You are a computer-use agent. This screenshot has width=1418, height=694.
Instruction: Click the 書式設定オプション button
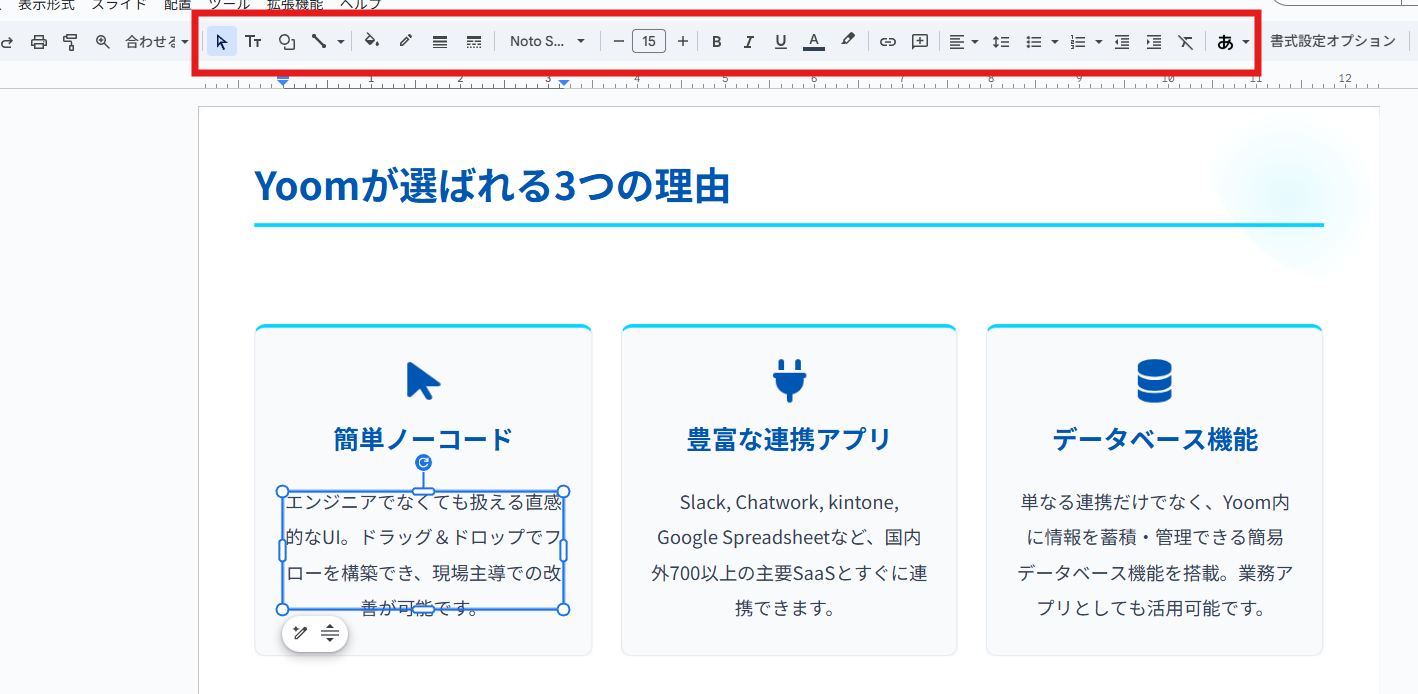[x=1332, y=41]
